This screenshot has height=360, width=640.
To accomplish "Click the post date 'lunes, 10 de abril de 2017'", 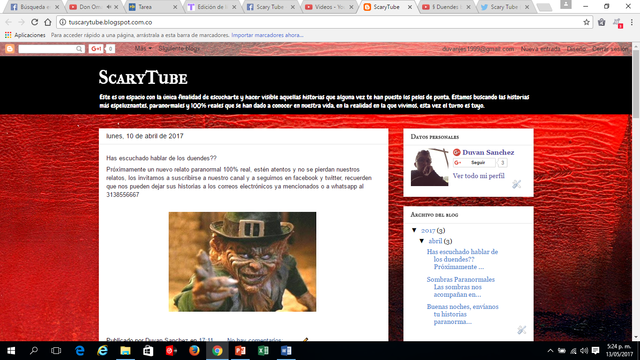I will (144, 136).
